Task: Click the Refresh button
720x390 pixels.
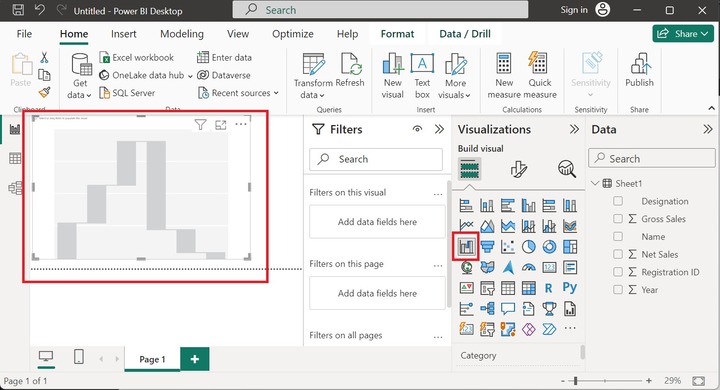Action: (x=350, y=70)
